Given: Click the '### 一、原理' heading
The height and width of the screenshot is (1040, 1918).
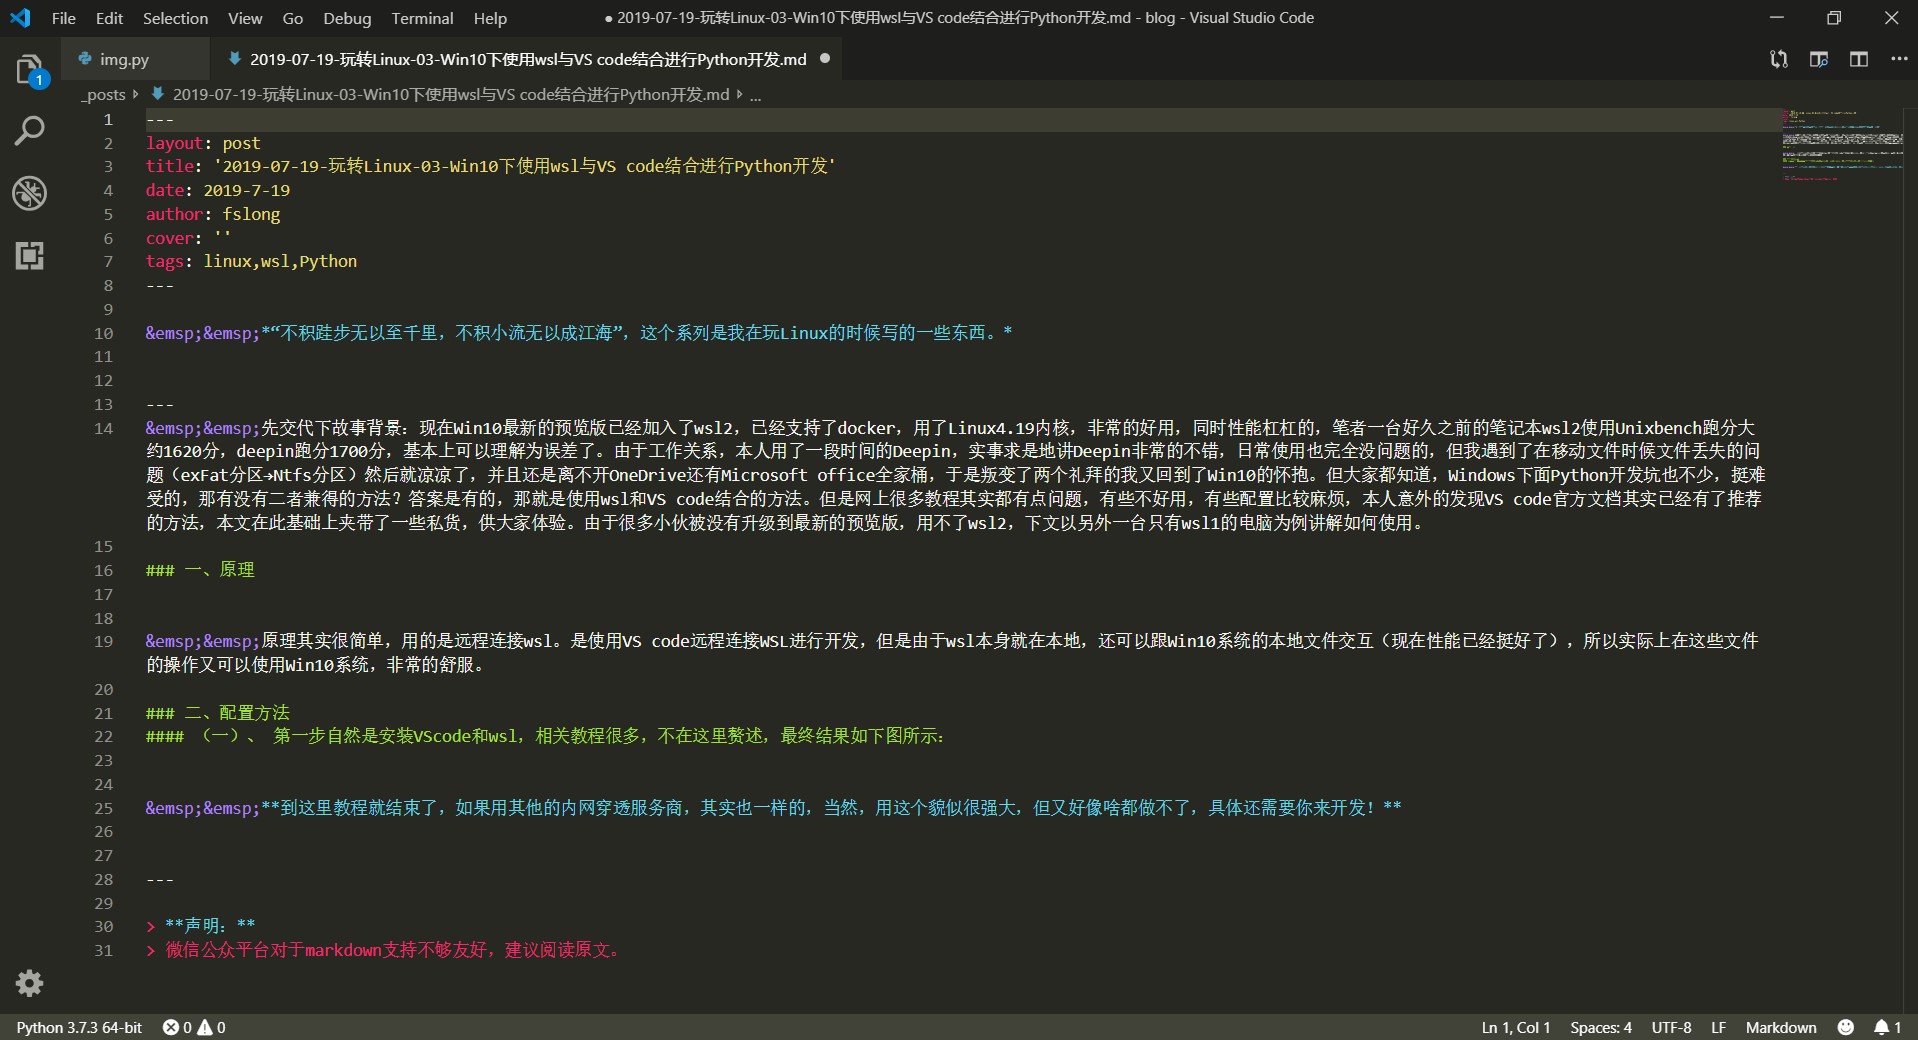Looking at the screenshot, I should point(200,570).
